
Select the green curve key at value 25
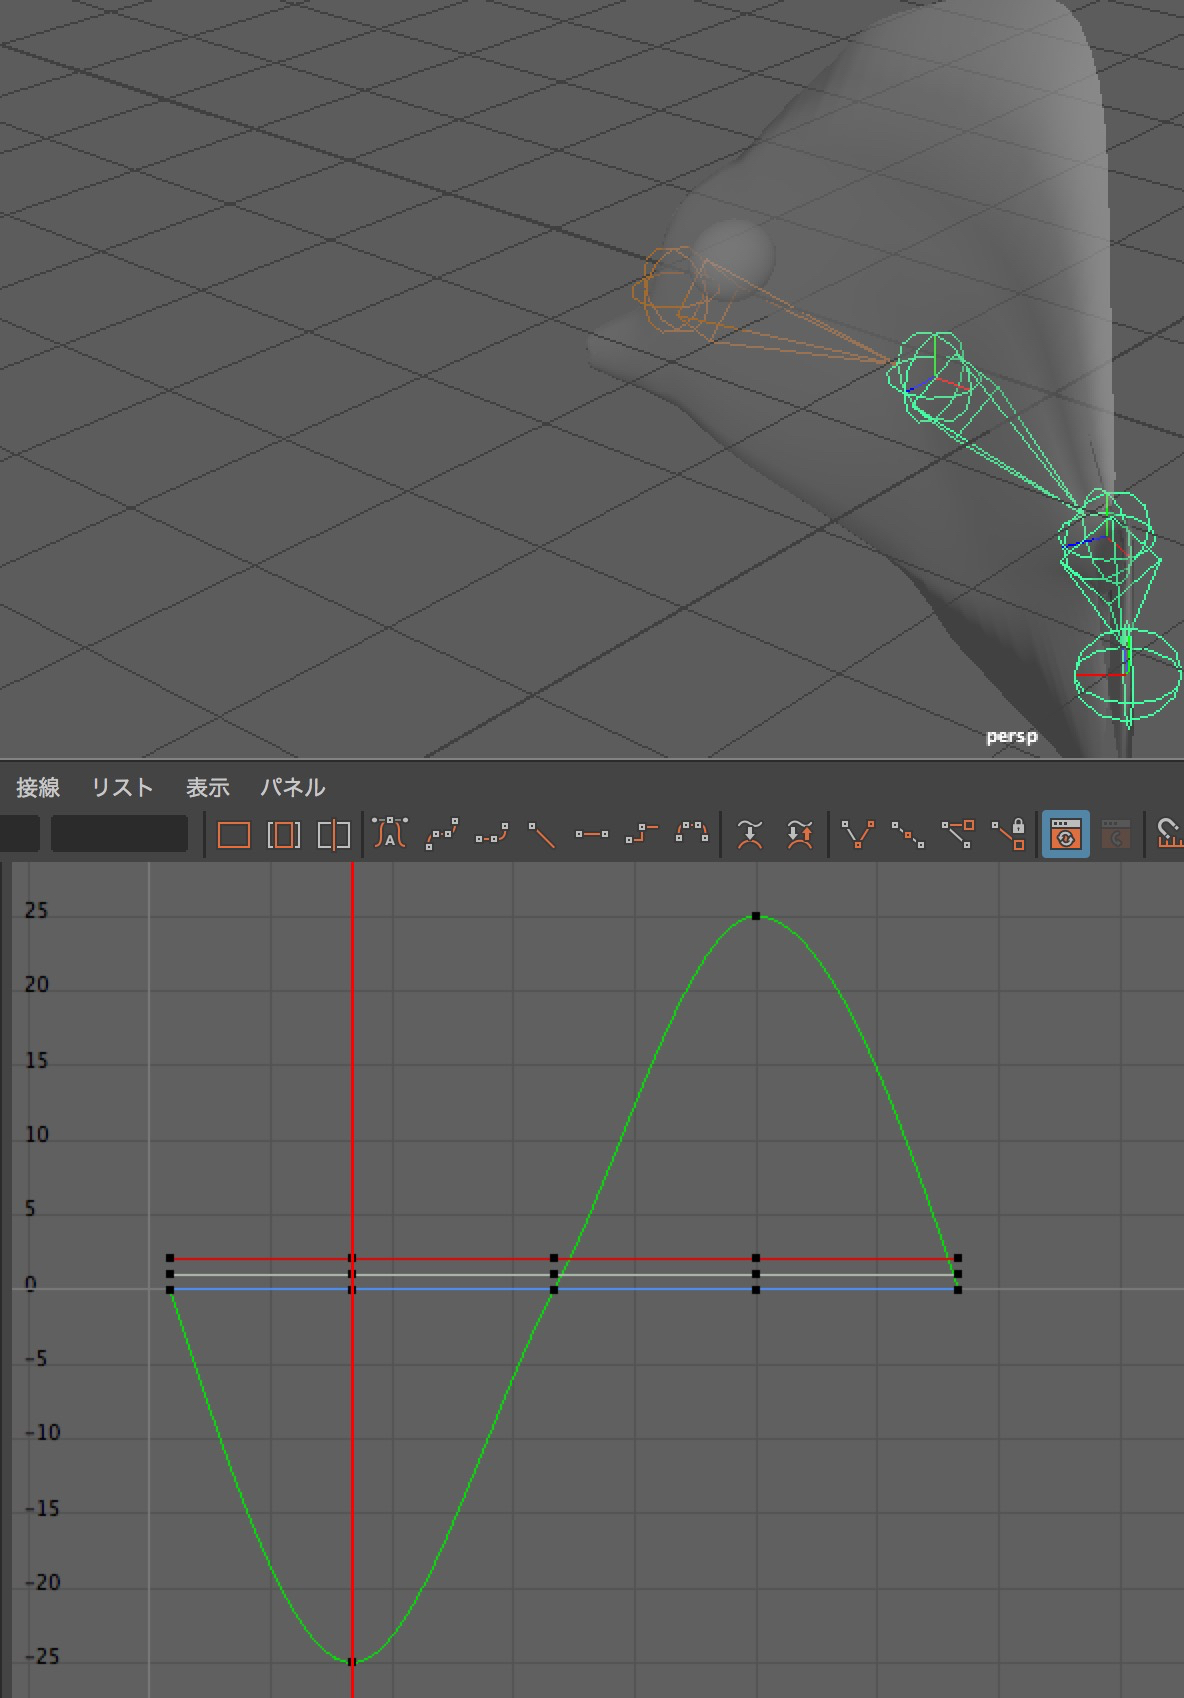tap(756, 916)
